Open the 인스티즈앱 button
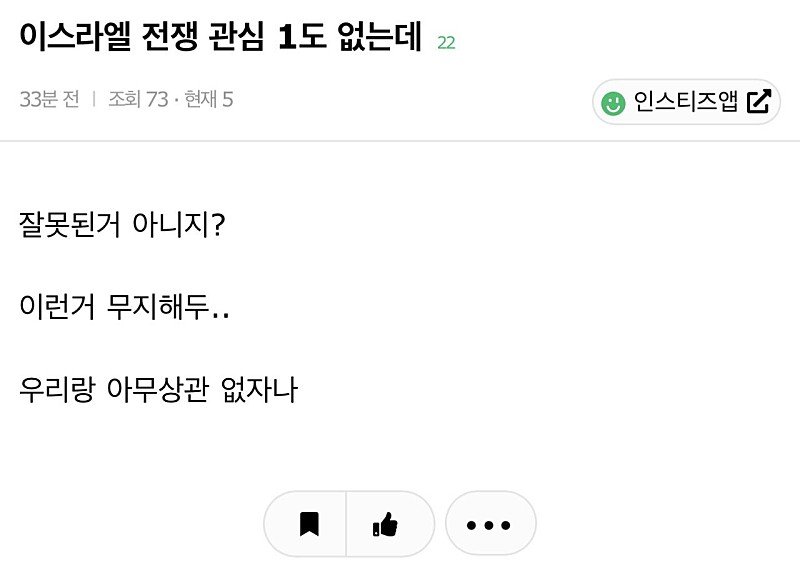Screen dimensions: 800x580 tap(686, 102)
